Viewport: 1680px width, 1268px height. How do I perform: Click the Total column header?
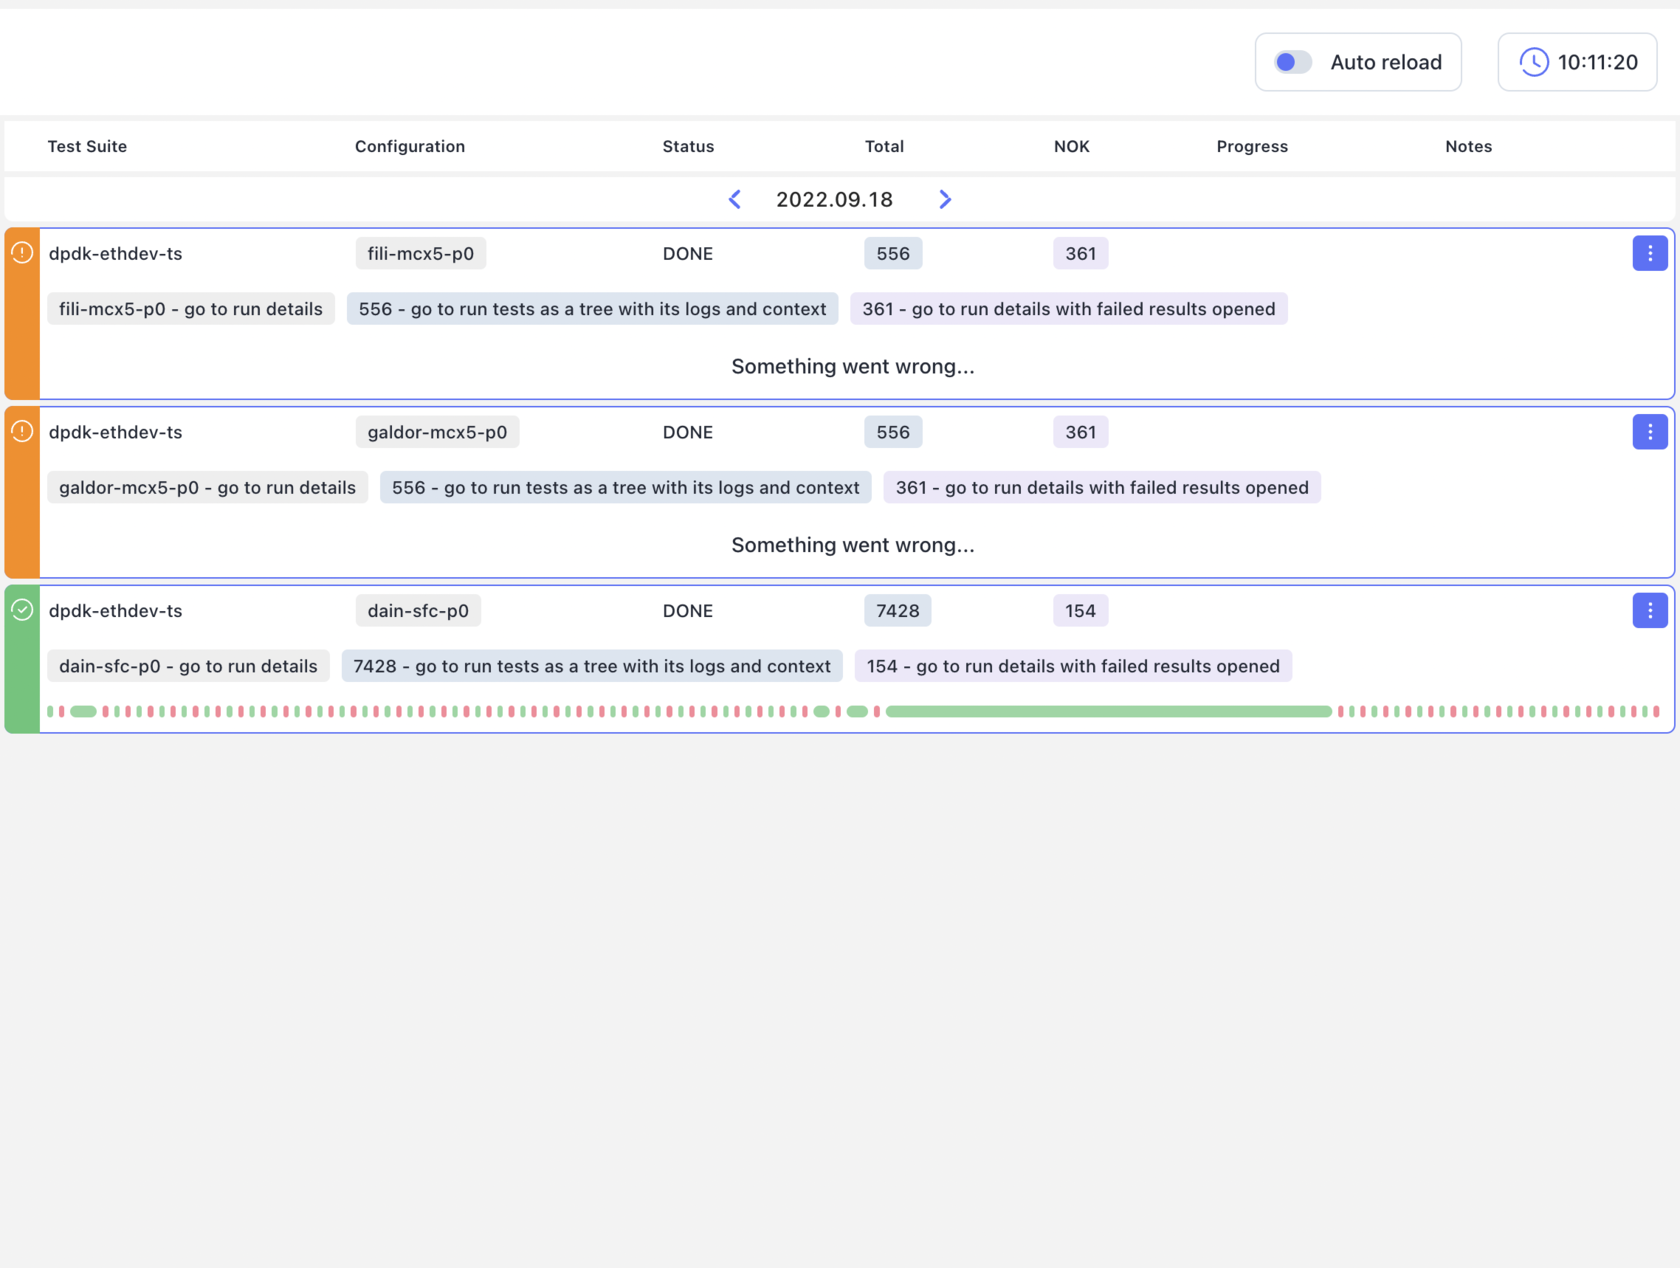coord(884,146)
